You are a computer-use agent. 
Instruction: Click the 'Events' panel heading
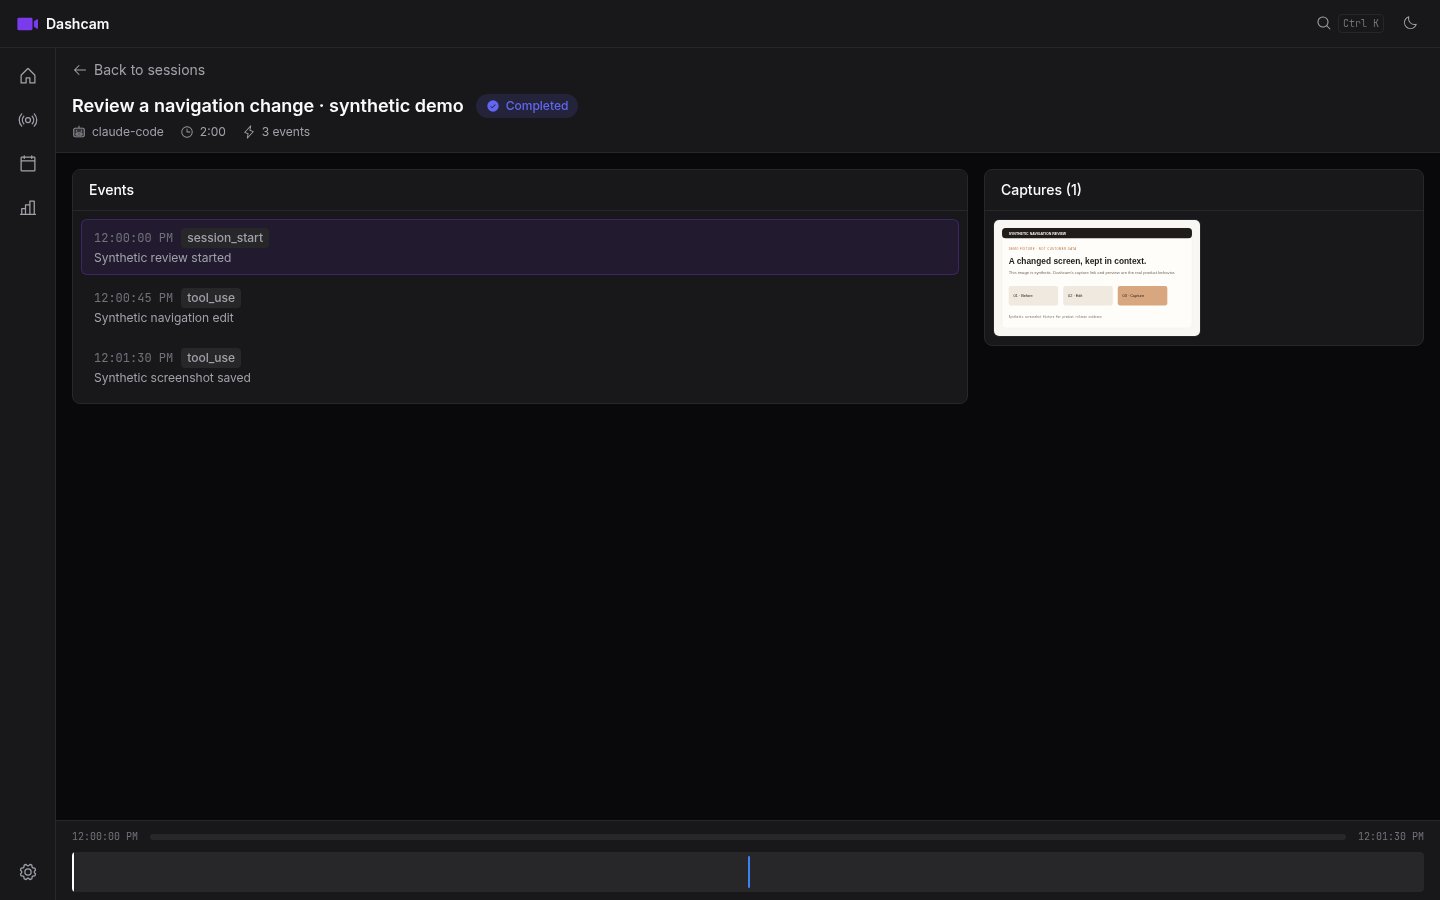[111, 190]
